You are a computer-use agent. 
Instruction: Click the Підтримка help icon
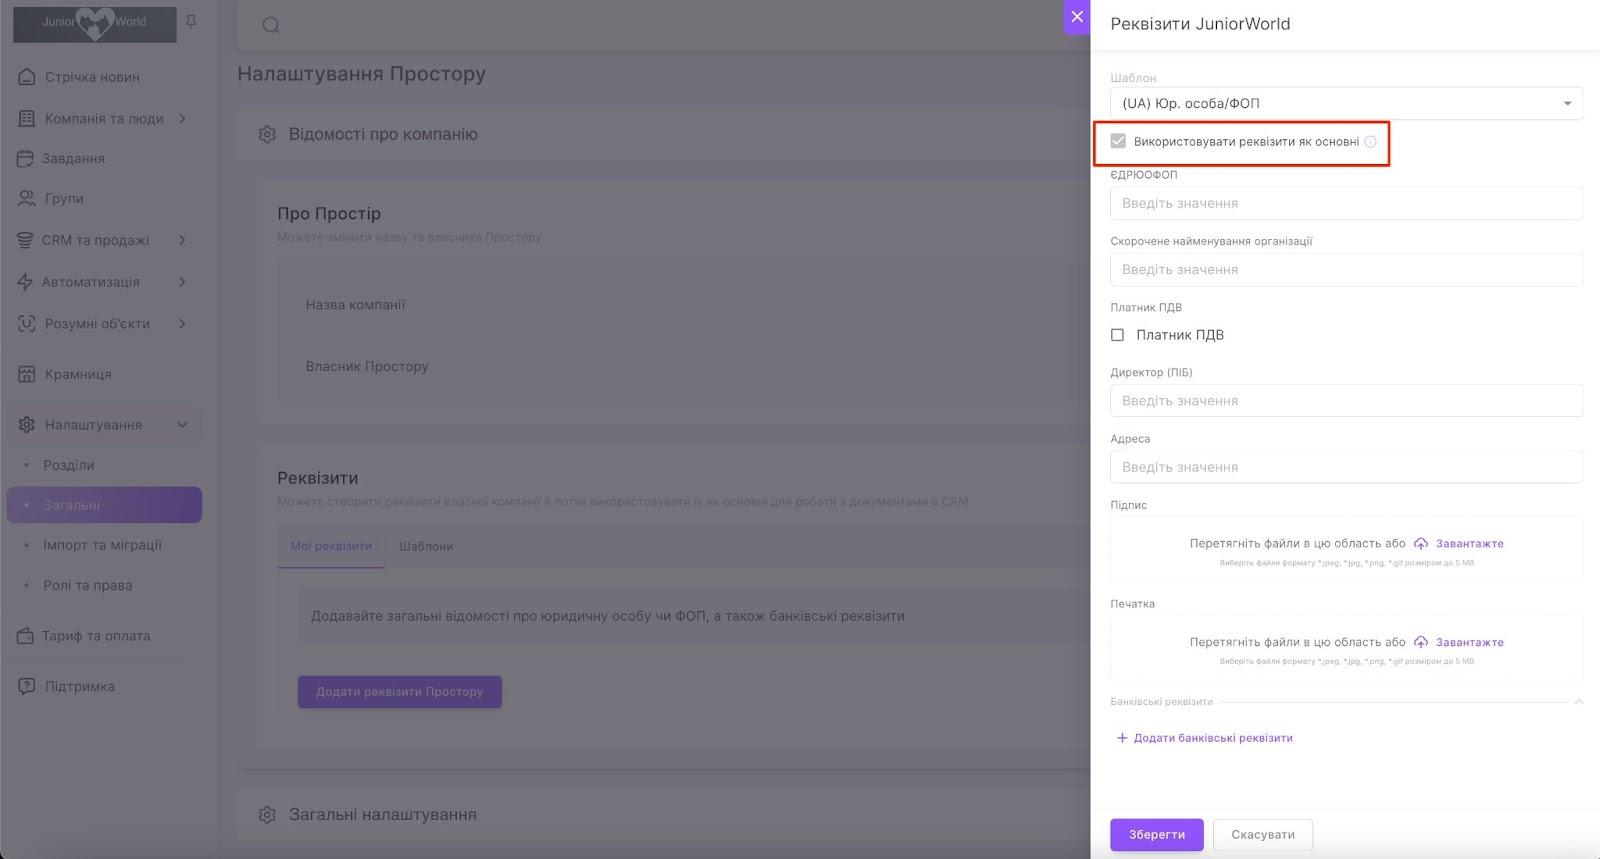27,686
